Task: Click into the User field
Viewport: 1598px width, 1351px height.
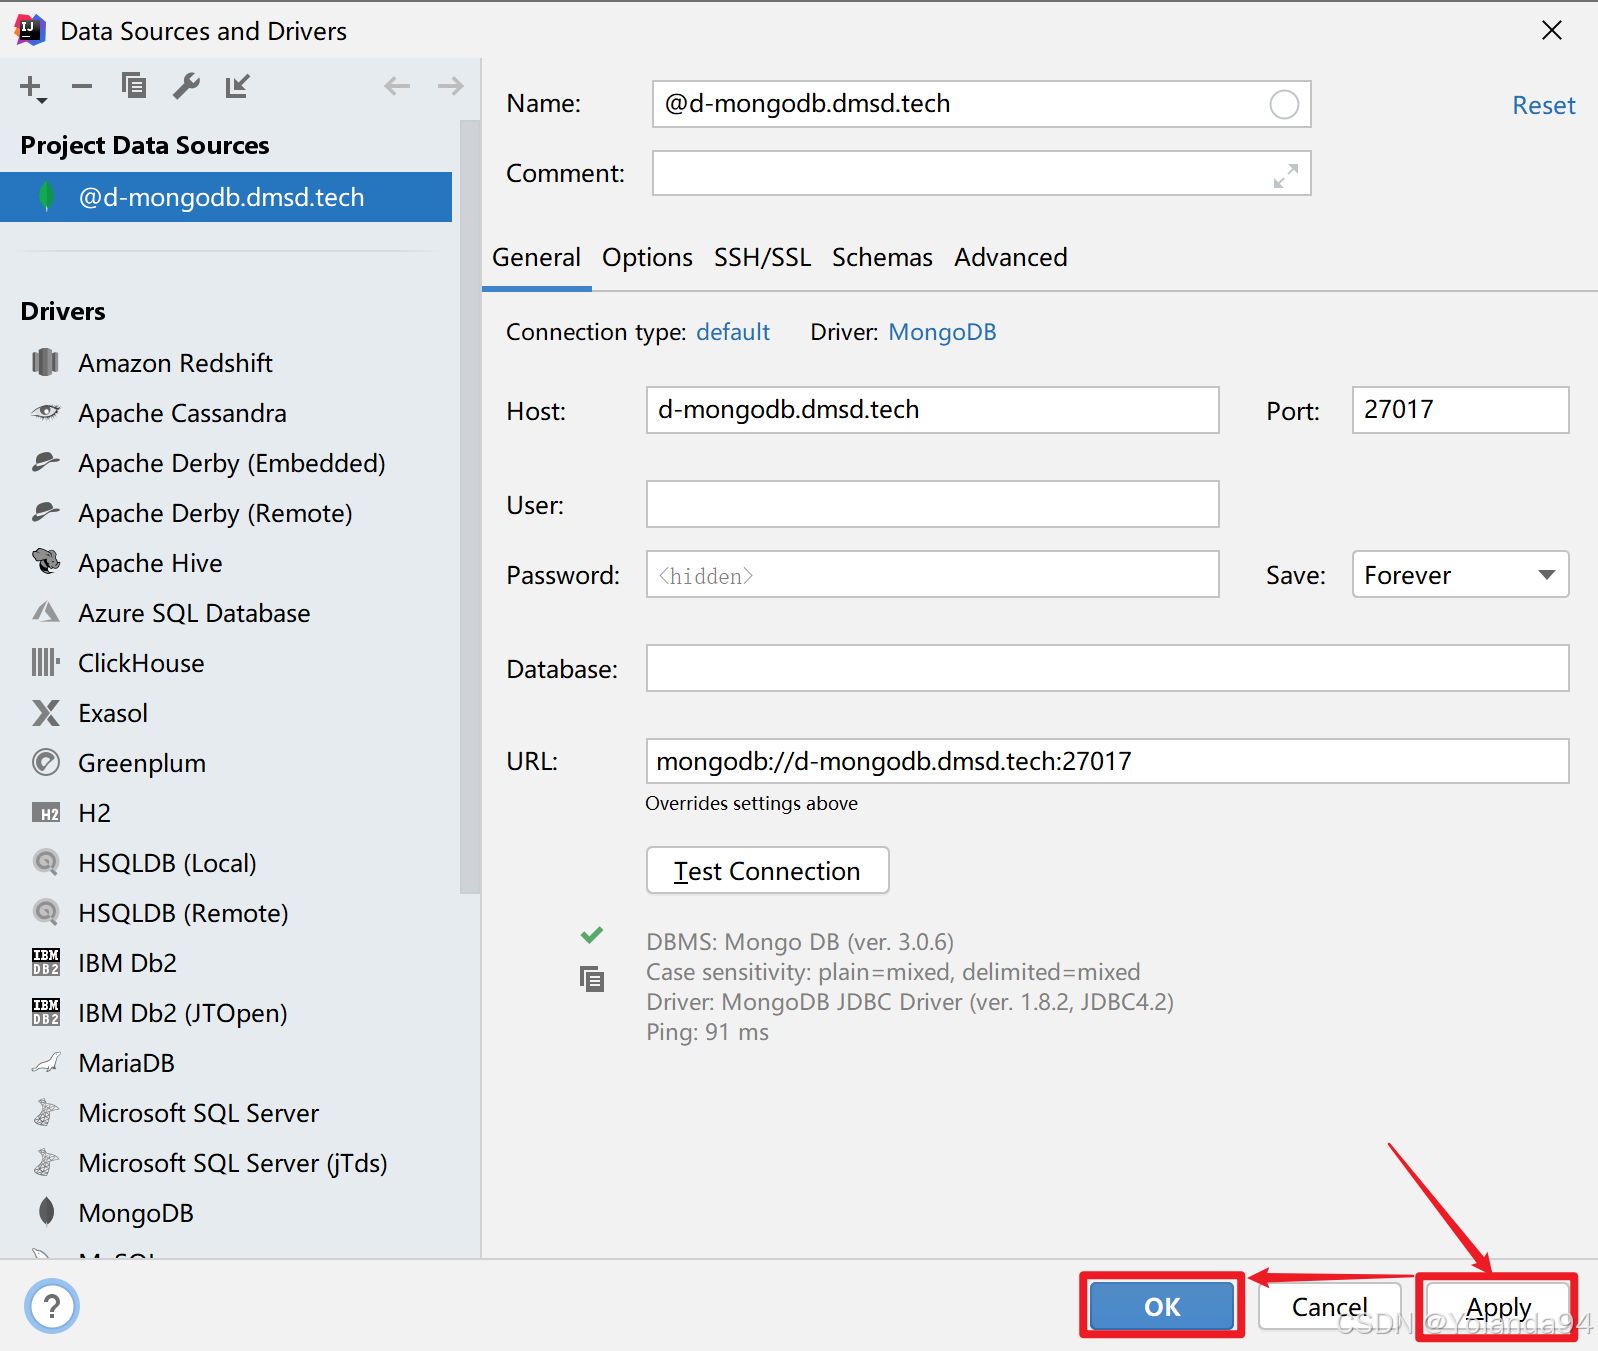Action: pos(932,504)
